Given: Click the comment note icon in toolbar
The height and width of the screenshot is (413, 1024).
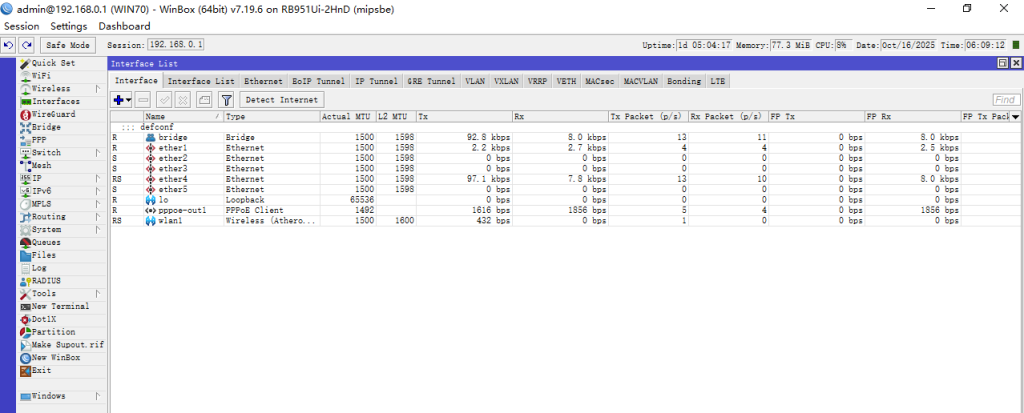Looking at the screenshot, I should pos(204,100).
